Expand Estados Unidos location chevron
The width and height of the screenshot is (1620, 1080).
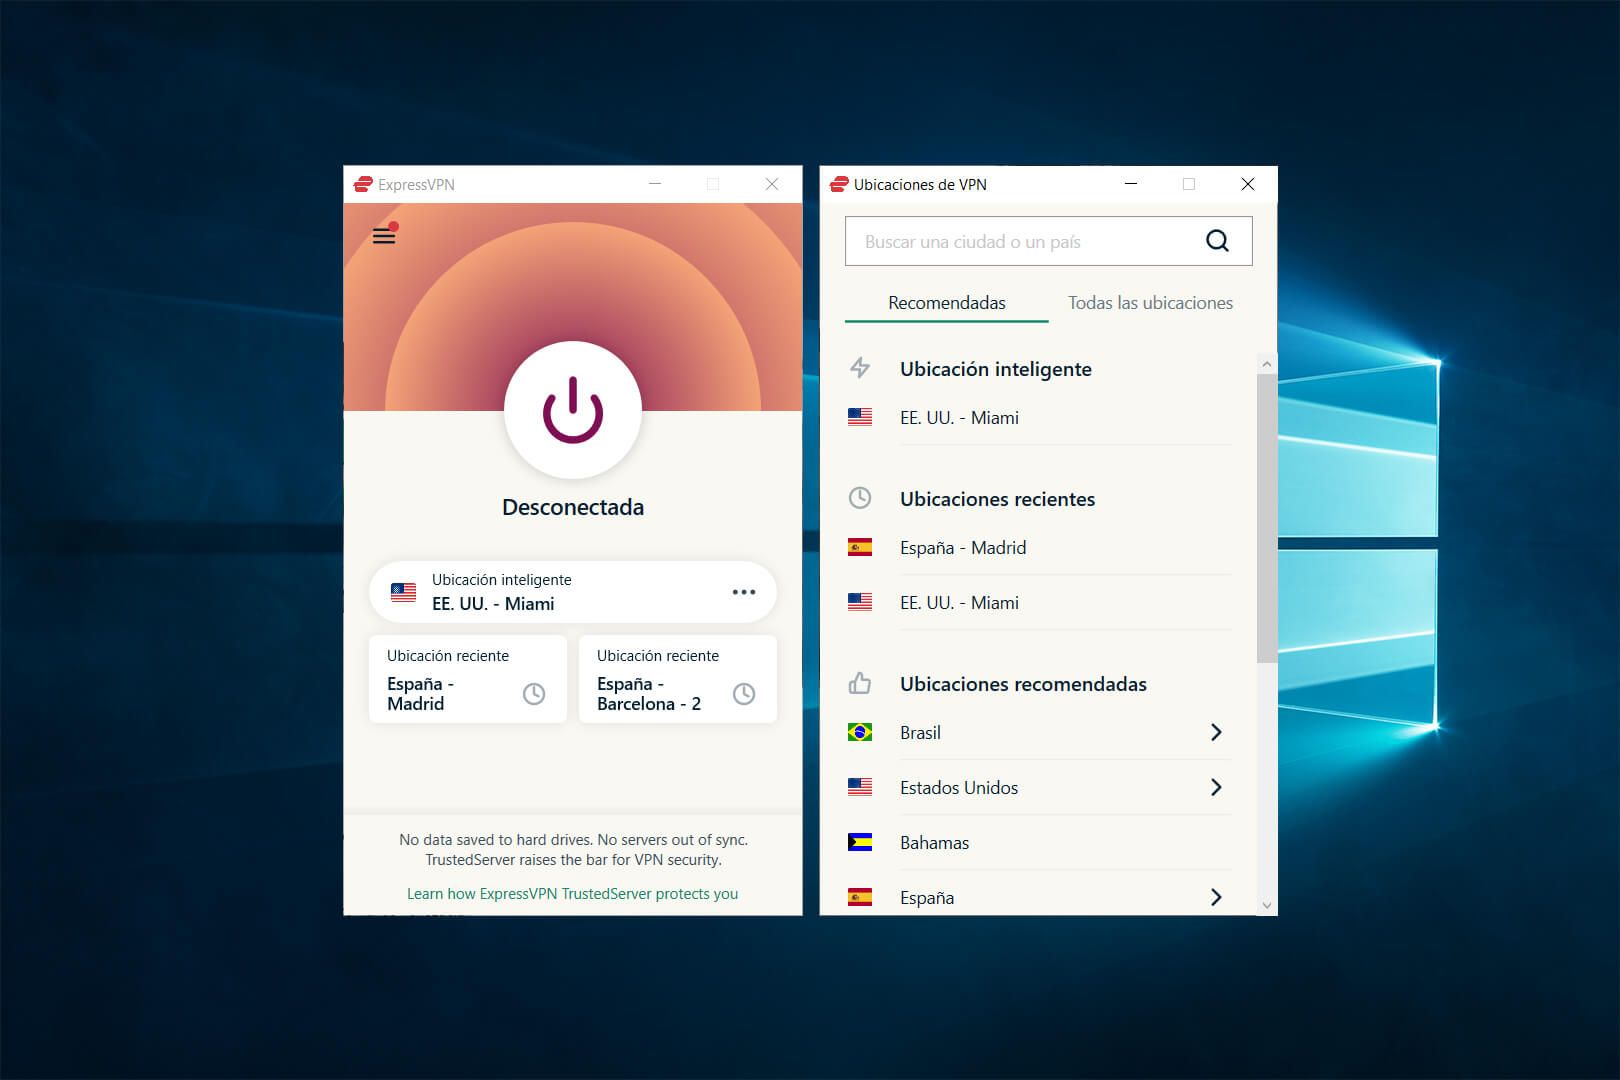click(x=1216, y=788)
